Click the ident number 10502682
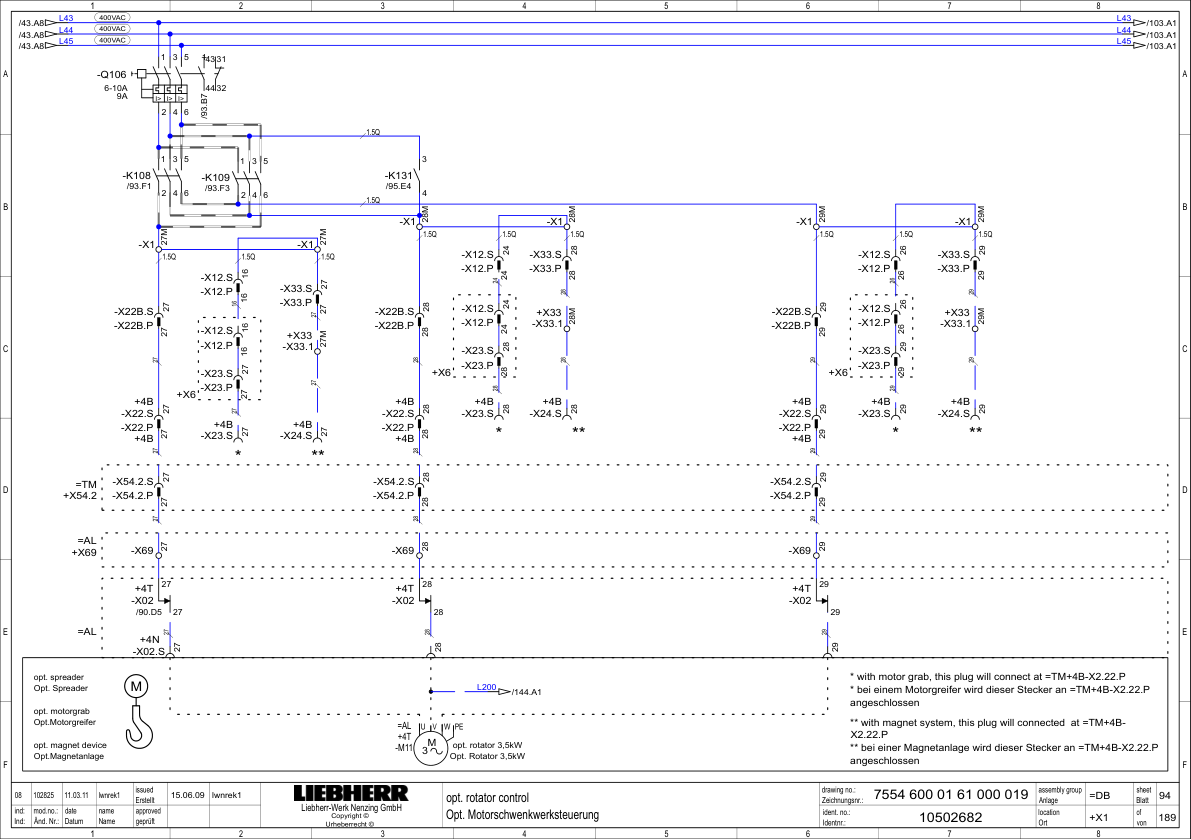The width and height of the screenshot is (1191, 840). point(950,818)
